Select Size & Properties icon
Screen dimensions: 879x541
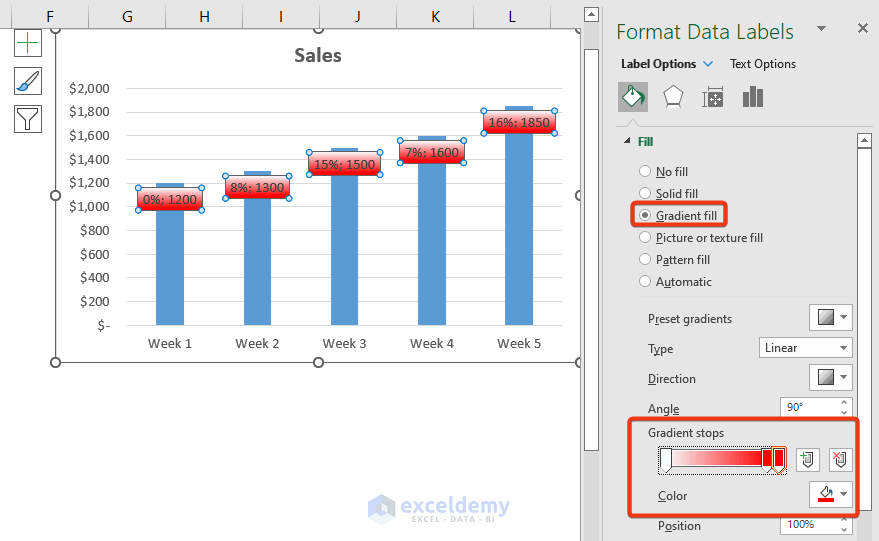coord(713,97)
